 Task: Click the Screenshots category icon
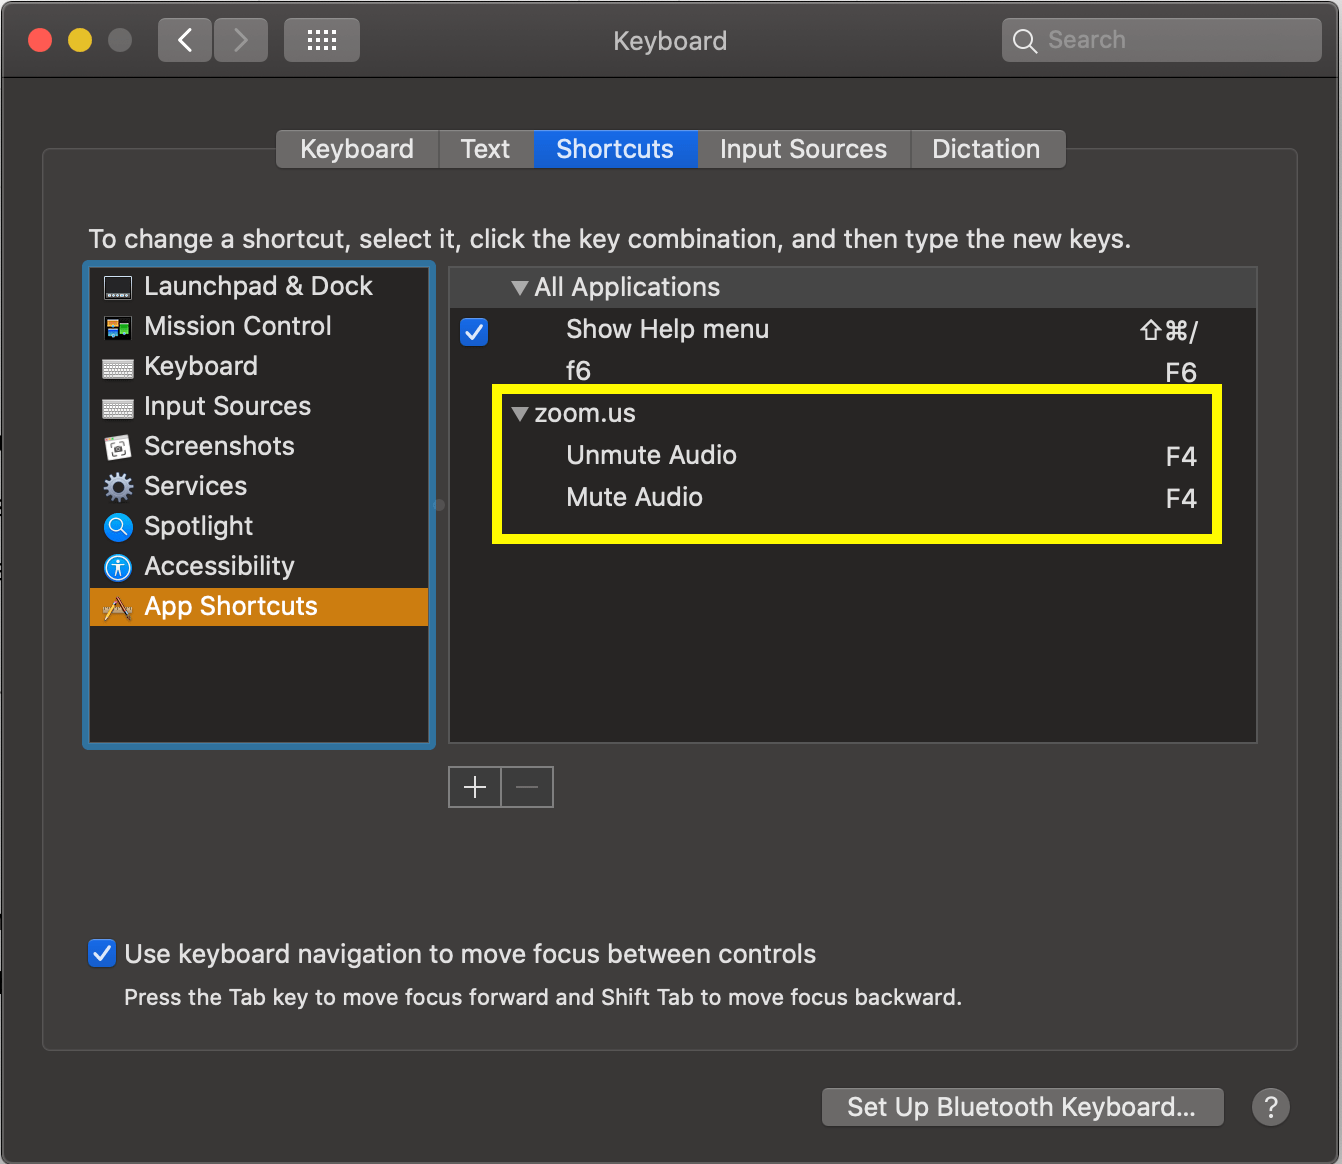tap(118, 447)
